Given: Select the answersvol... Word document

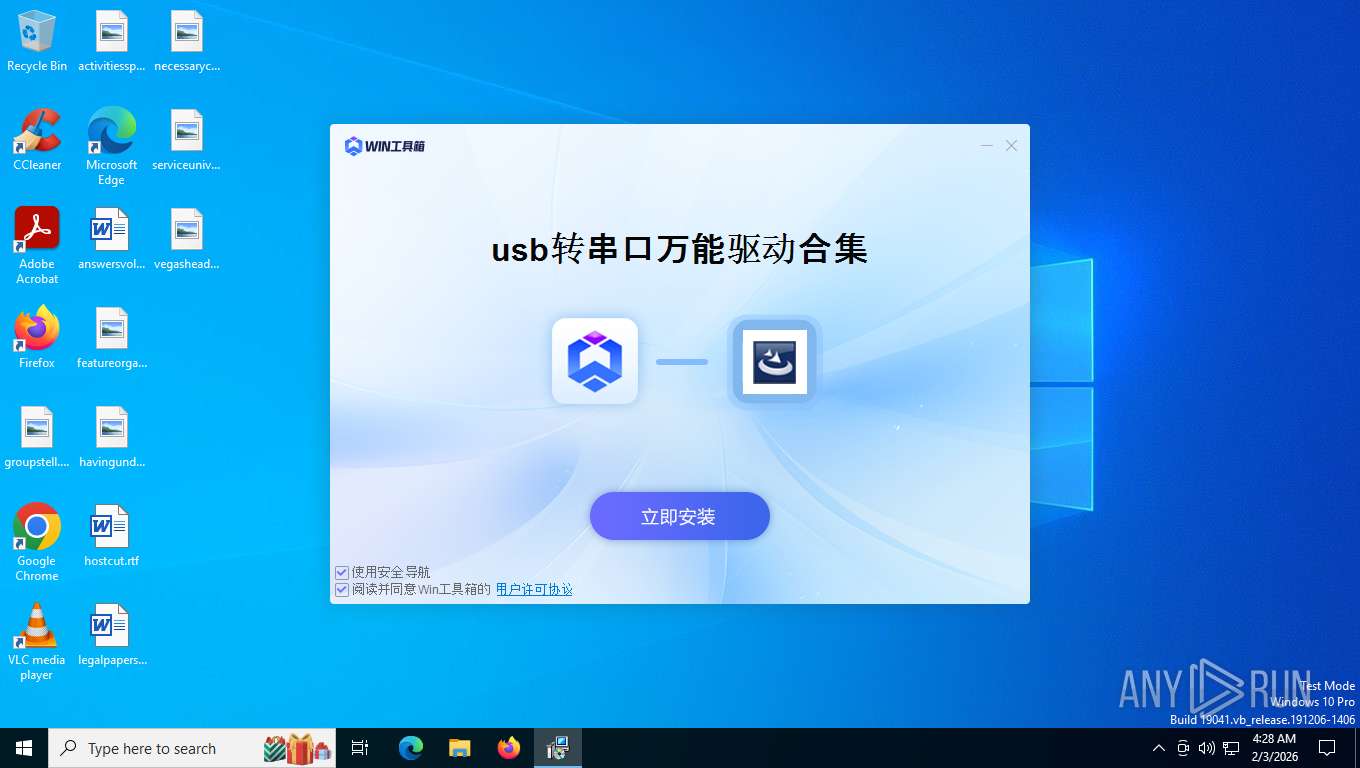Looking at the screenshot, I should point(112,240).
